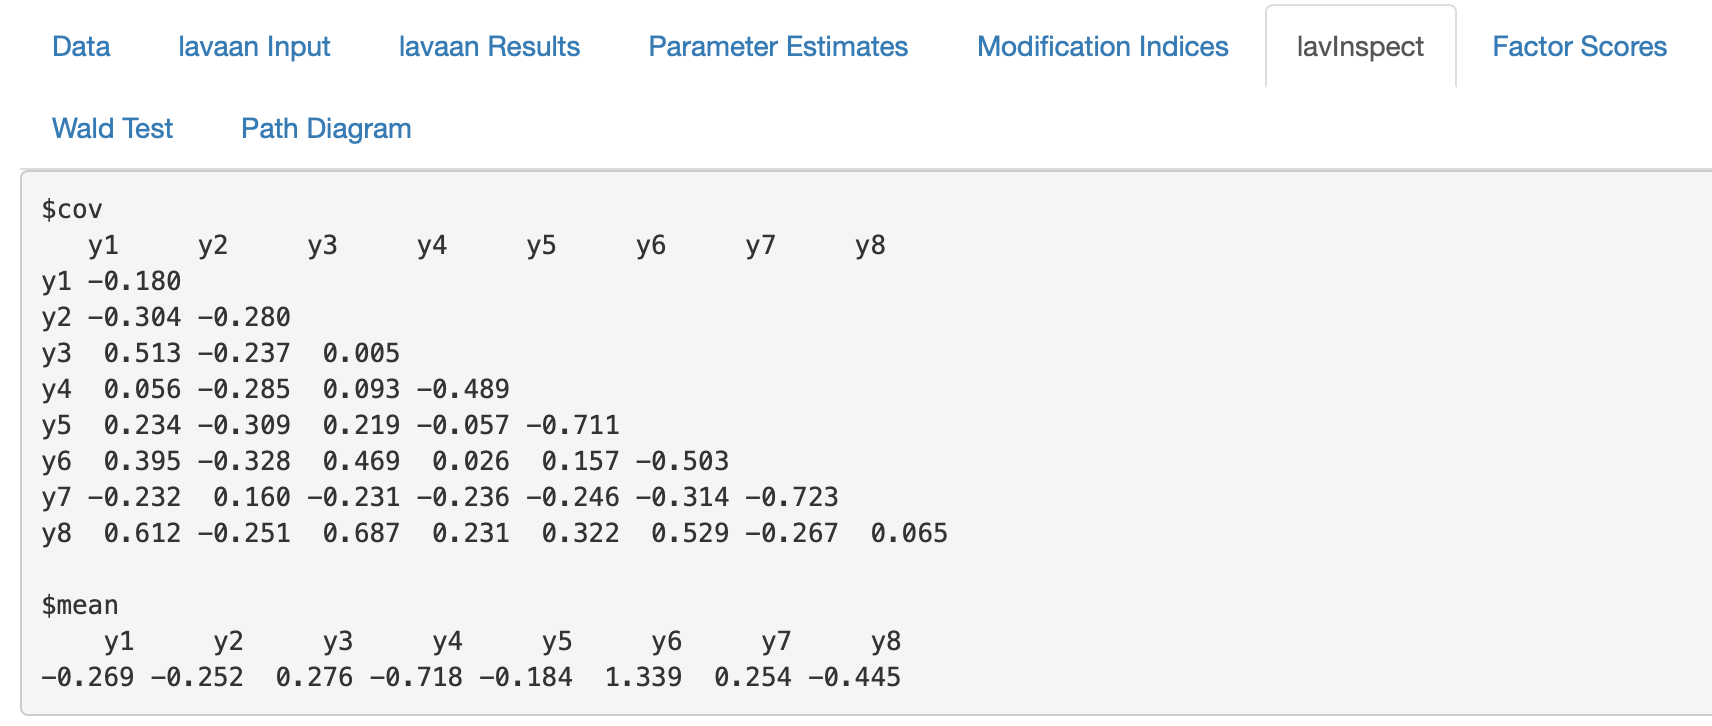Click the -0.711 value in the y5 row
Screen dimensions: 1712x726
pos(573,426)
